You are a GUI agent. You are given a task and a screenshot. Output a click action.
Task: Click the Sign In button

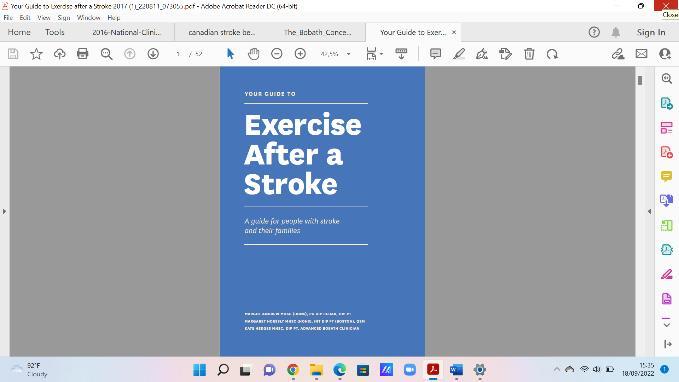pos(651,32)
